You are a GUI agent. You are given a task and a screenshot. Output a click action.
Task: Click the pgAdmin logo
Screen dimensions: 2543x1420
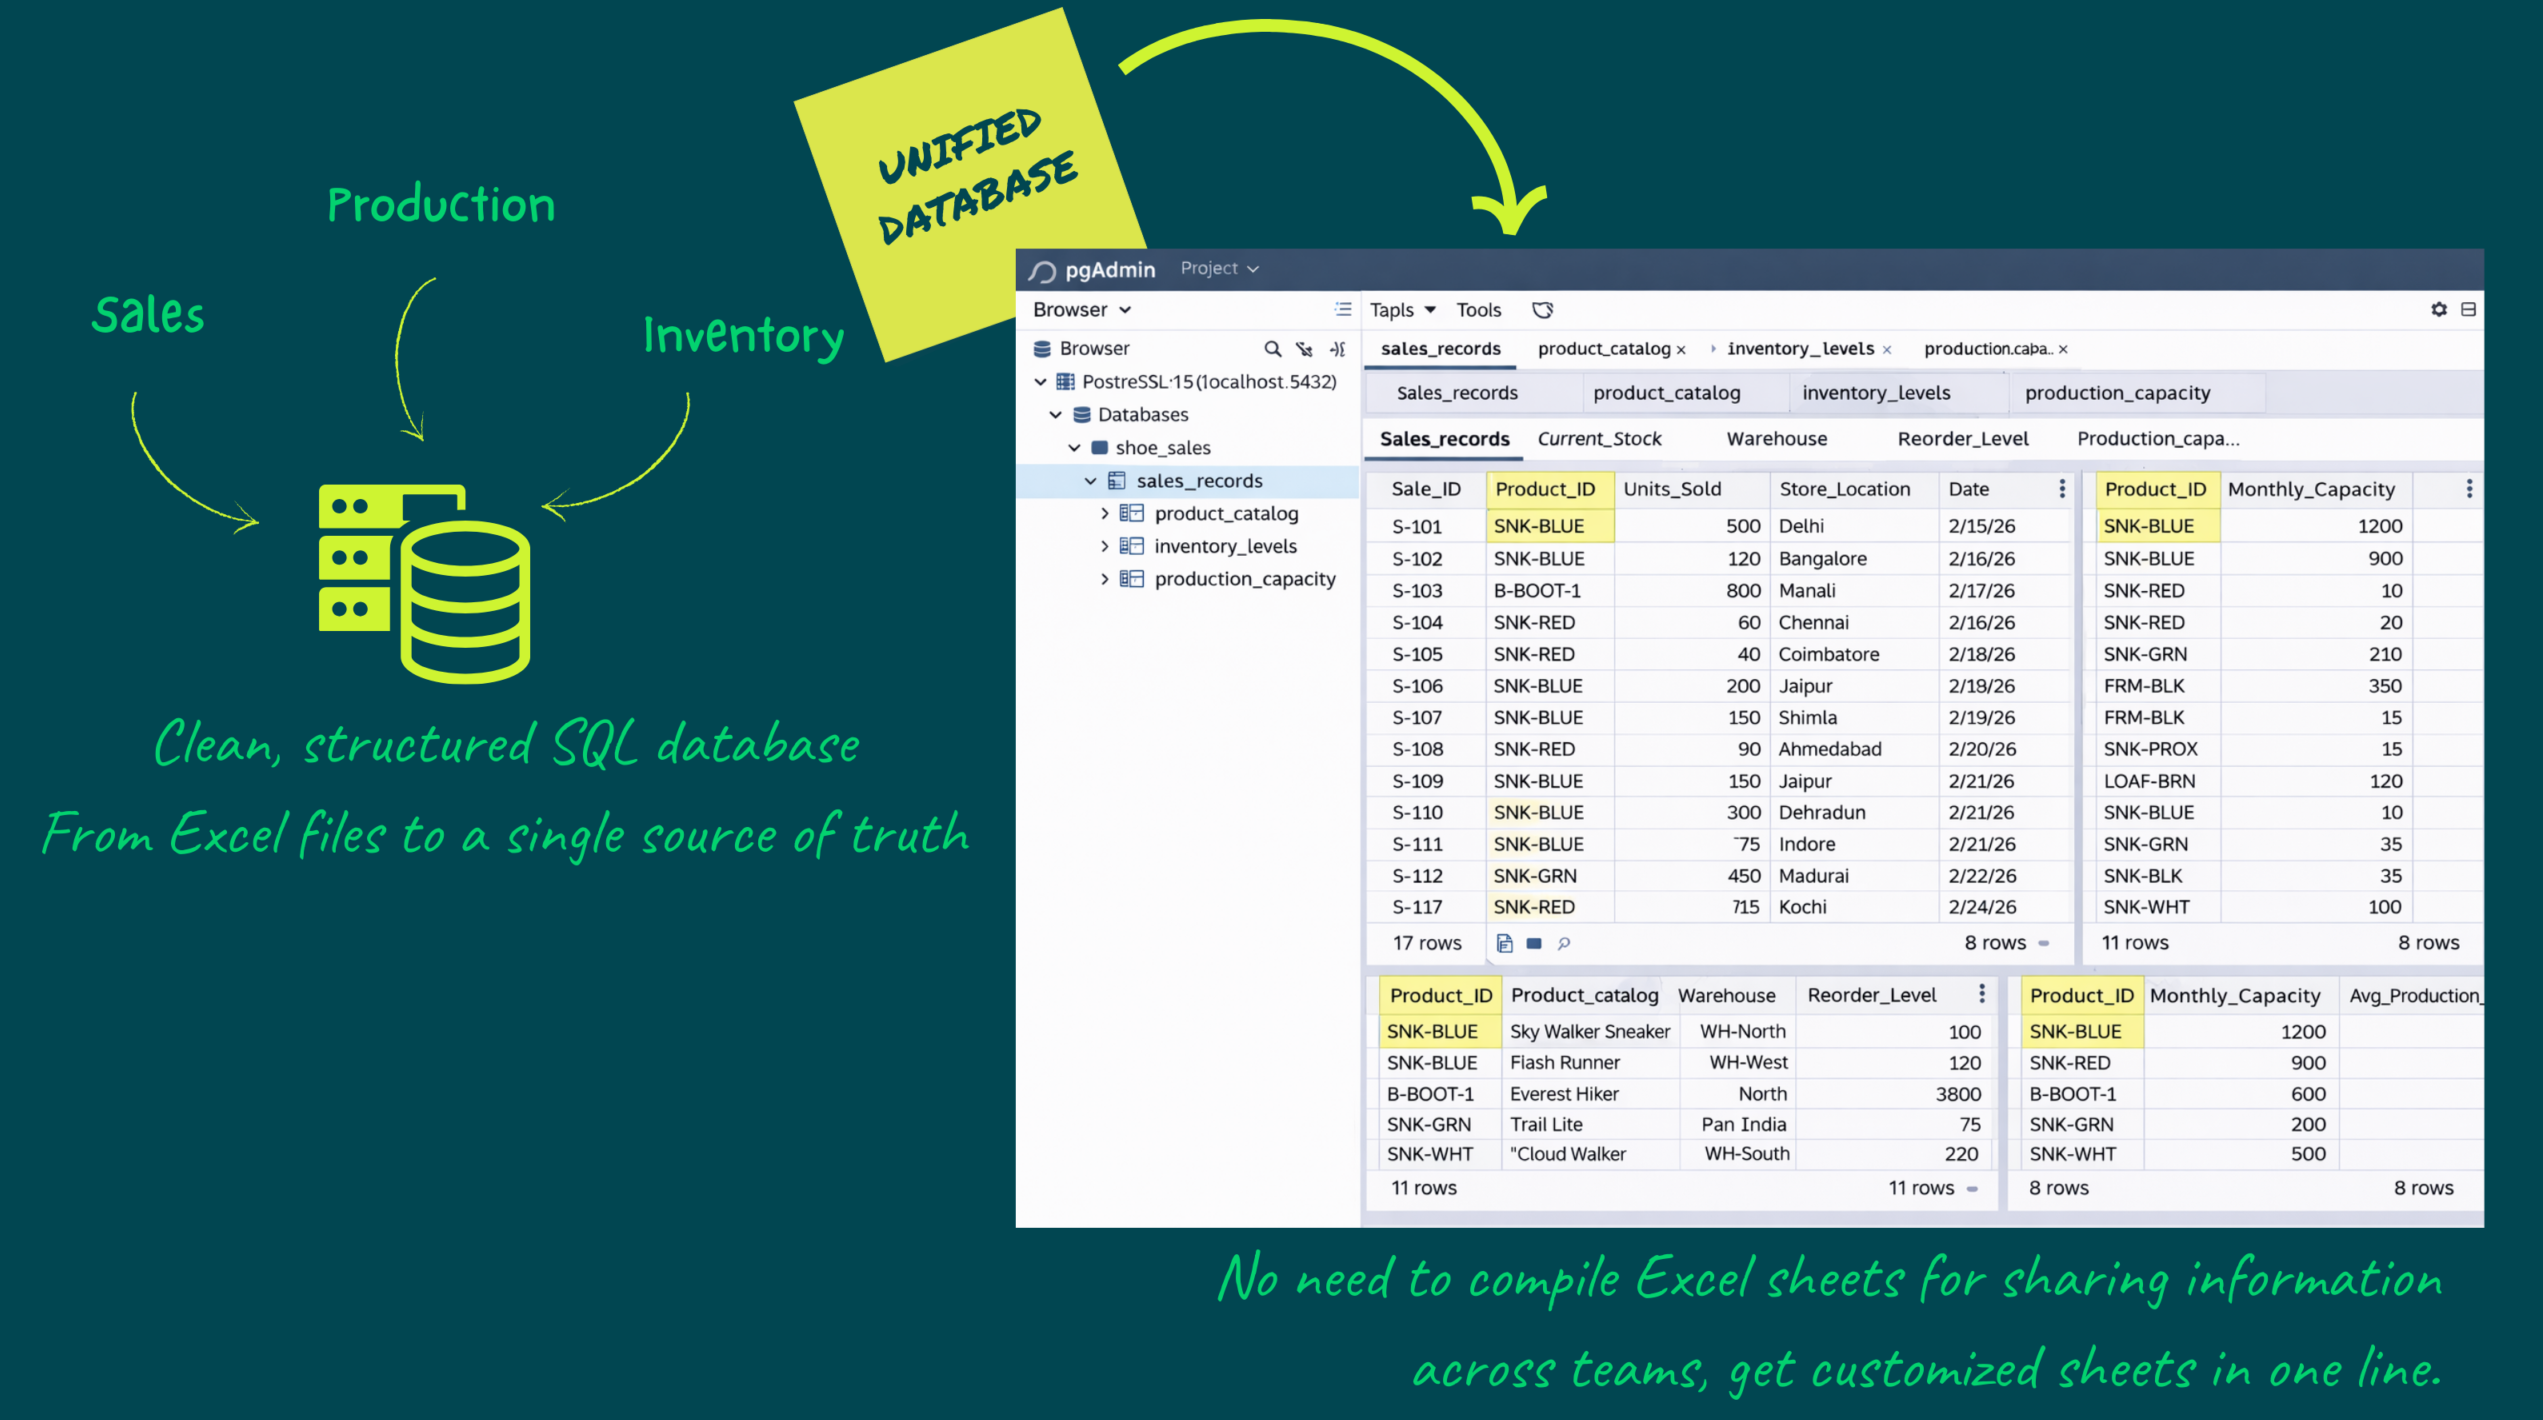click(1043, 269)
